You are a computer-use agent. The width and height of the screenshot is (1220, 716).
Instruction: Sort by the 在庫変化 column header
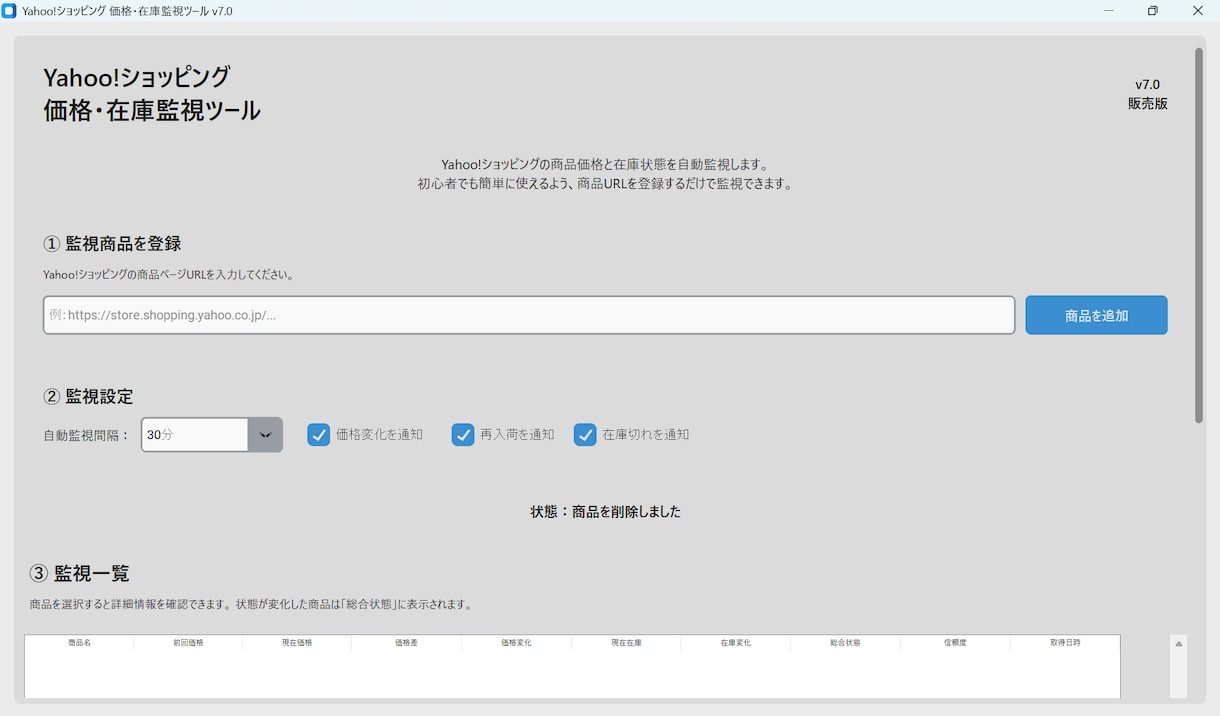click(735, 642)
